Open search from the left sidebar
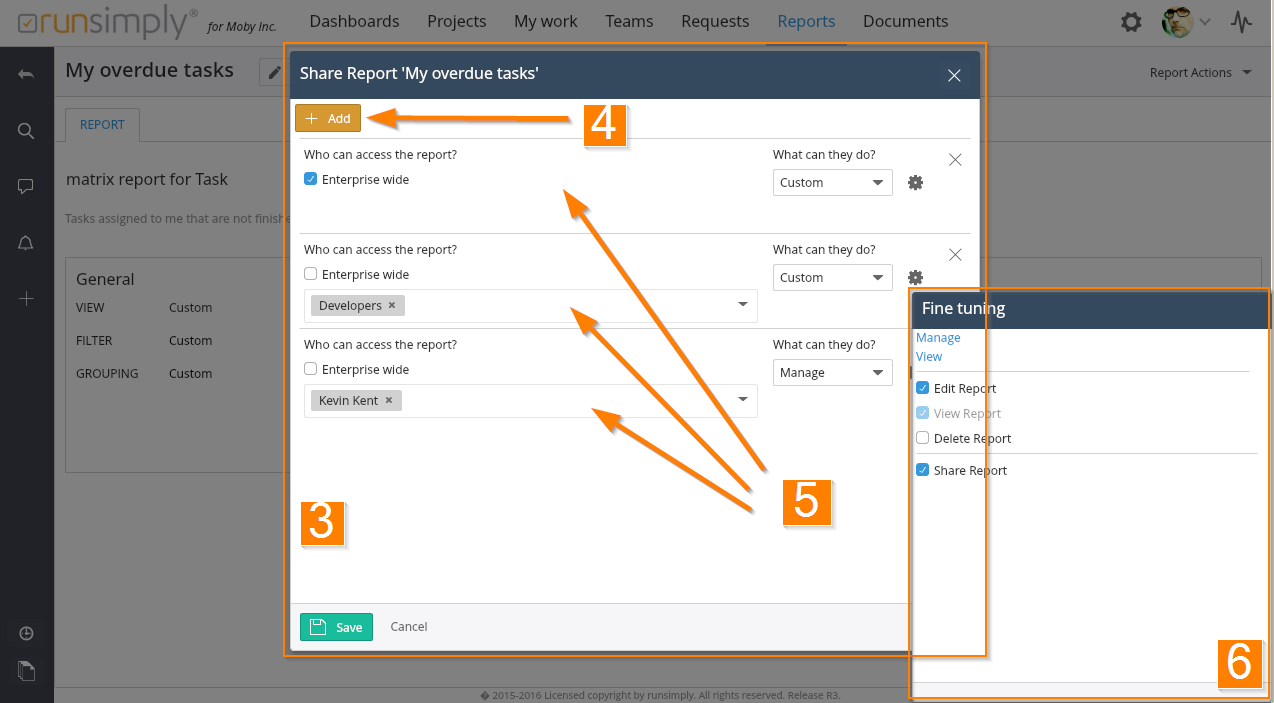The height and width of the screenshot is (703, 1274). pyautogui.click(x=26, y=131)
